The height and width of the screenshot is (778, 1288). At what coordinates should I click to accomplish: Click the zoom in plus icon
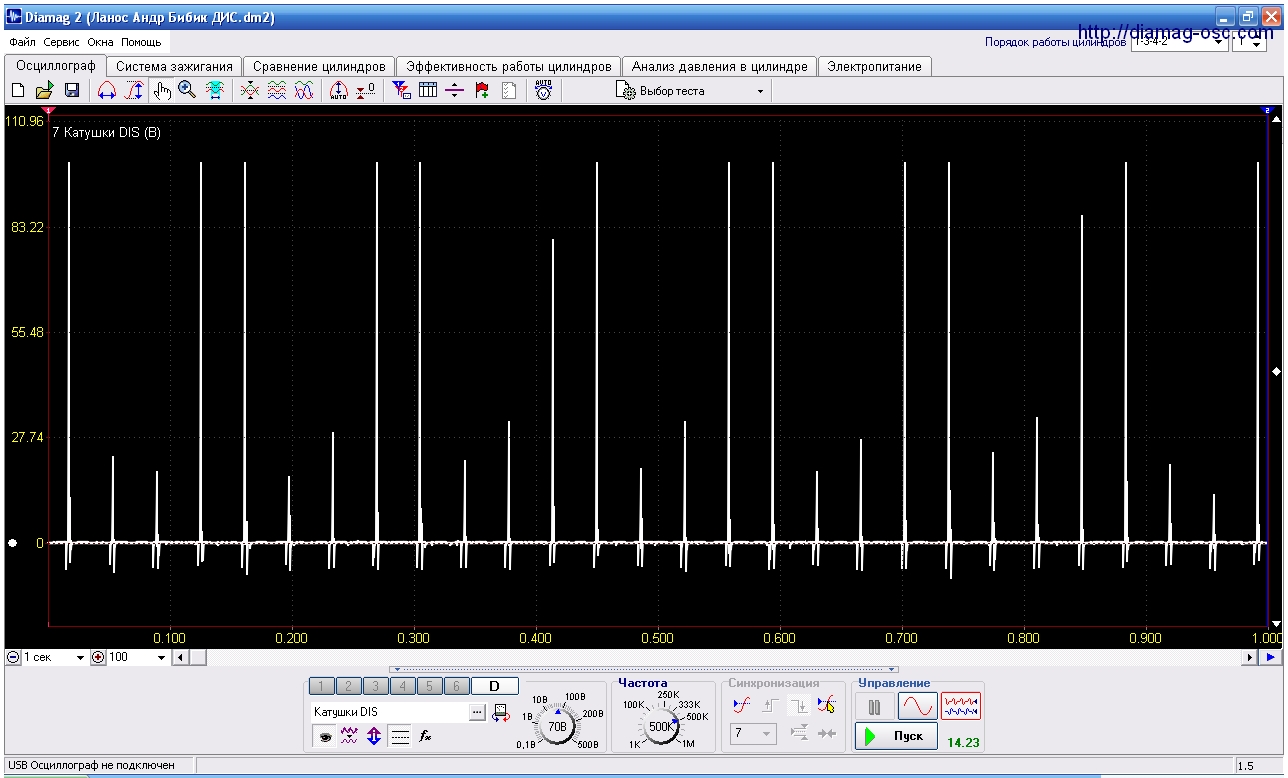[x=98, y=657]
